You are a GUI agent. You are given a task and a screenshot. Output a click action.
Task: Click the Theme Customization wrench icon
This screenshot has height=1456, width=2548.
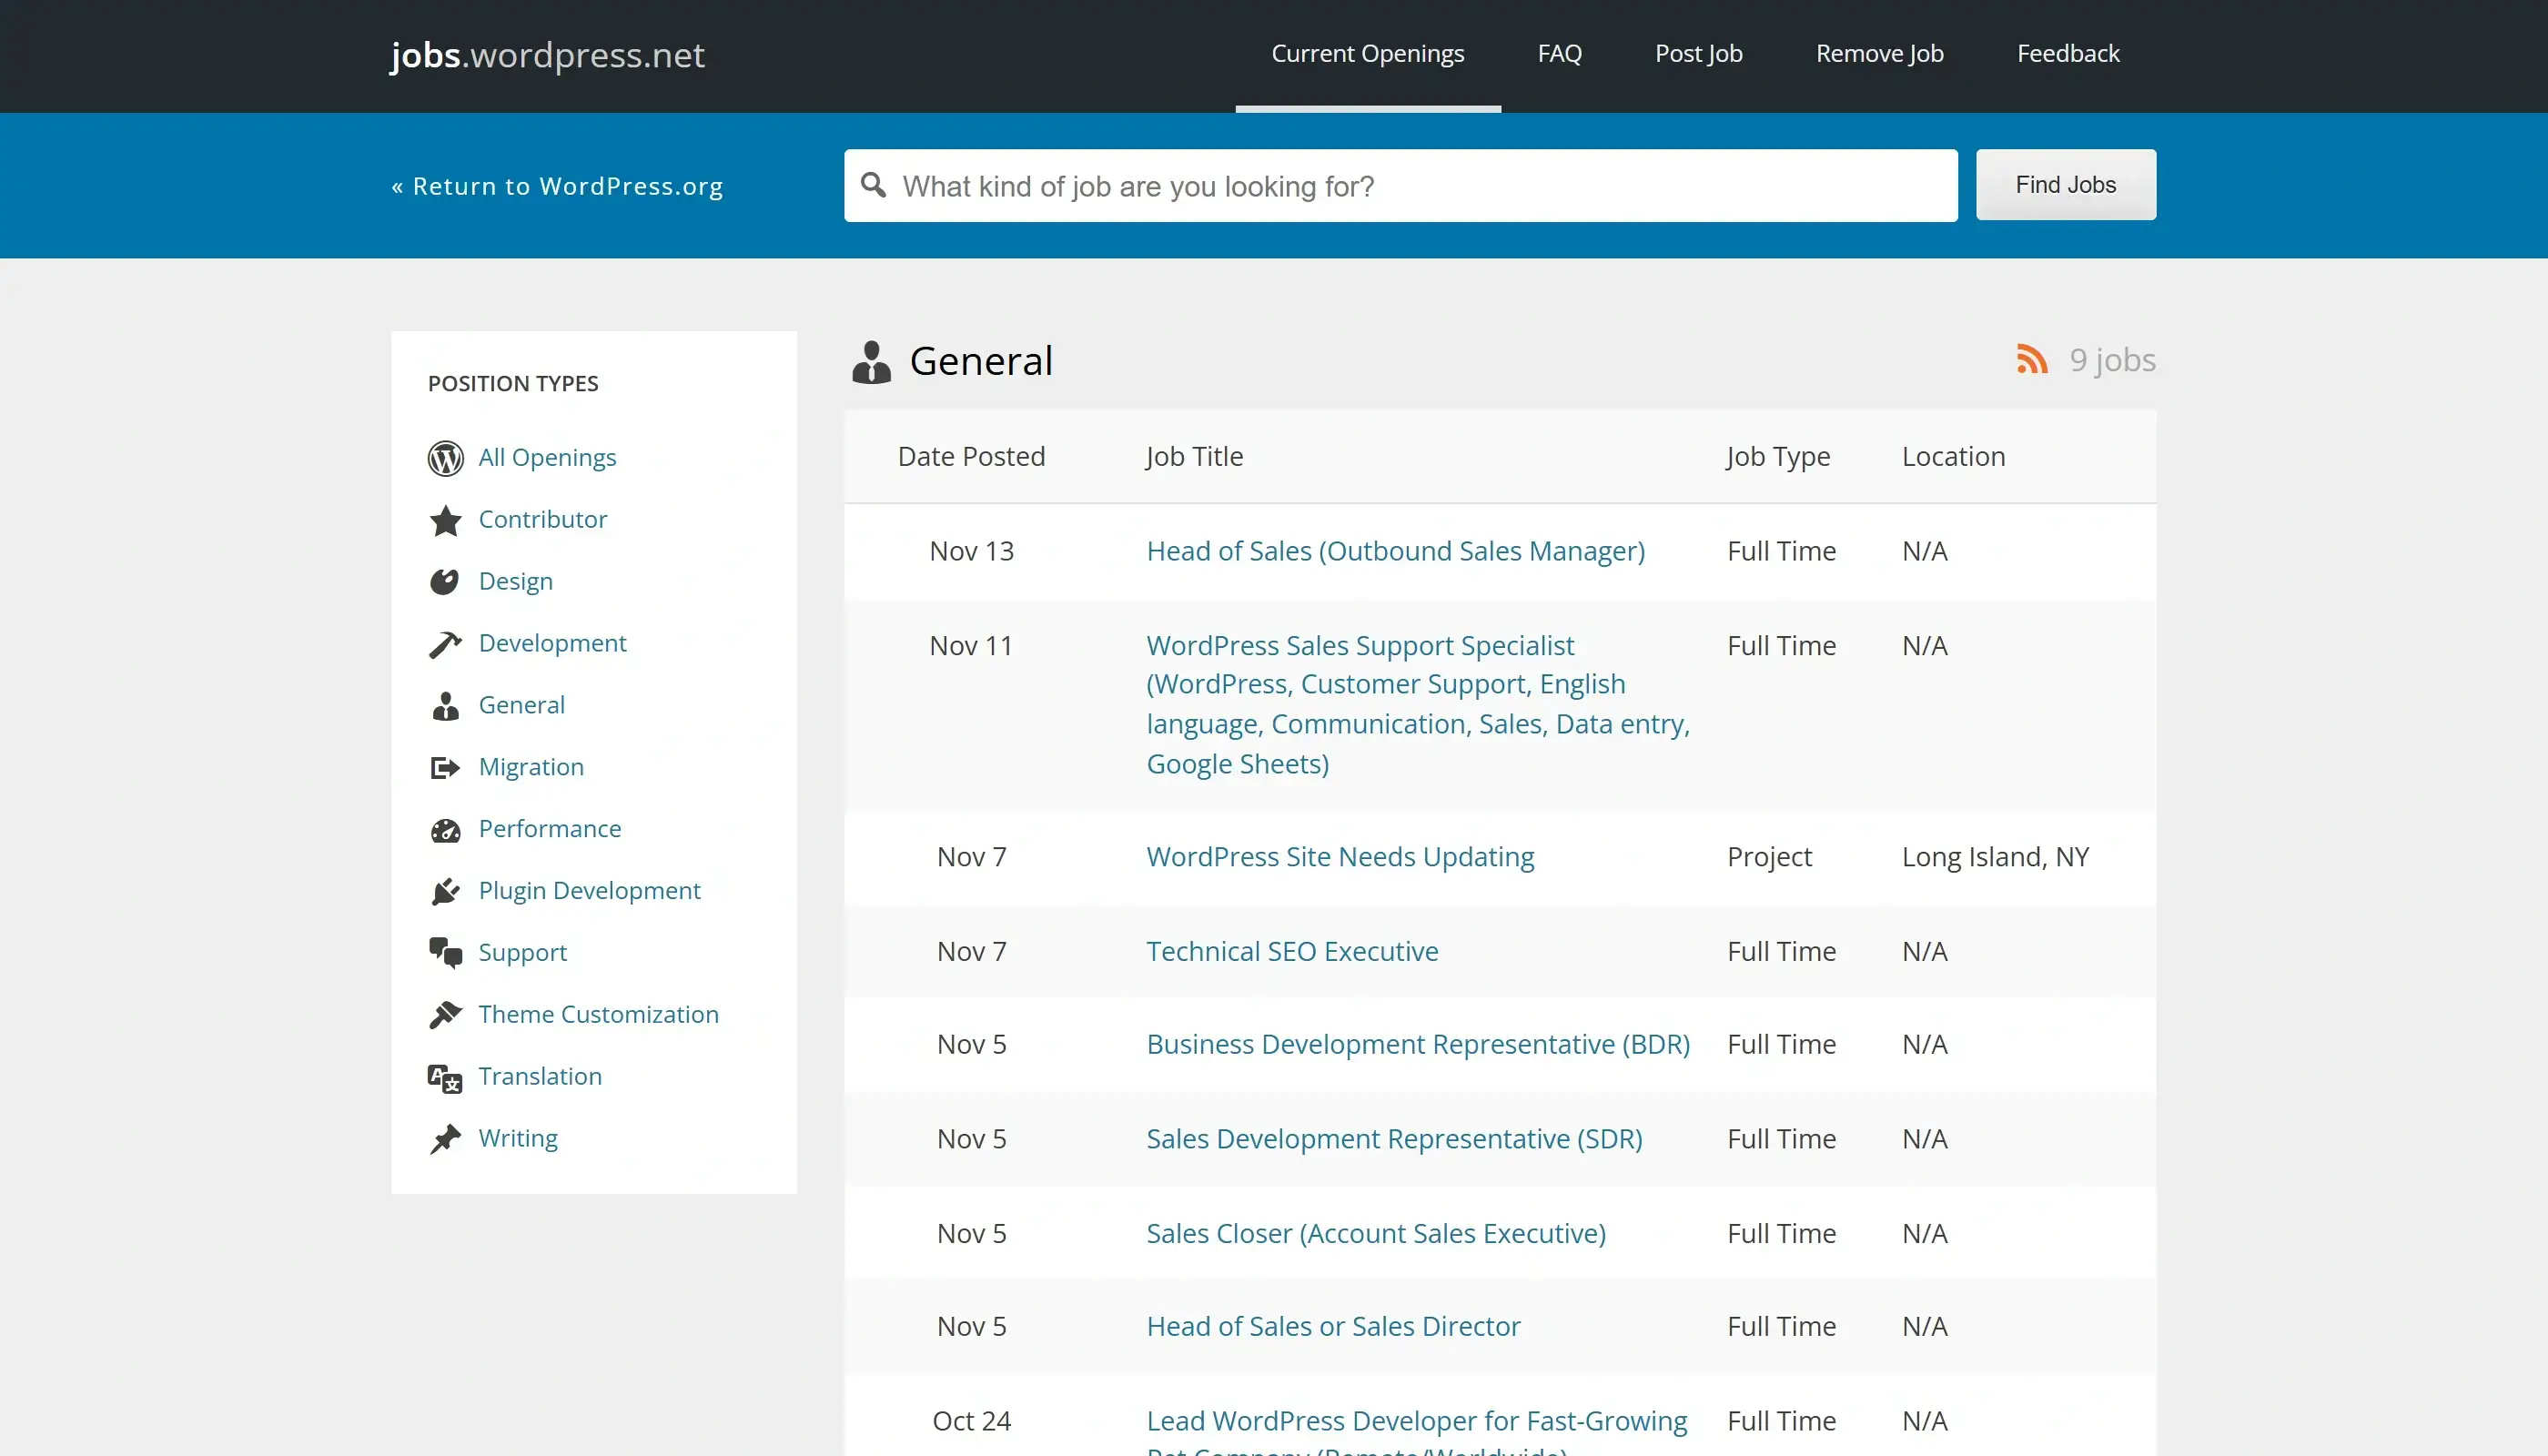pos(446,1015)
